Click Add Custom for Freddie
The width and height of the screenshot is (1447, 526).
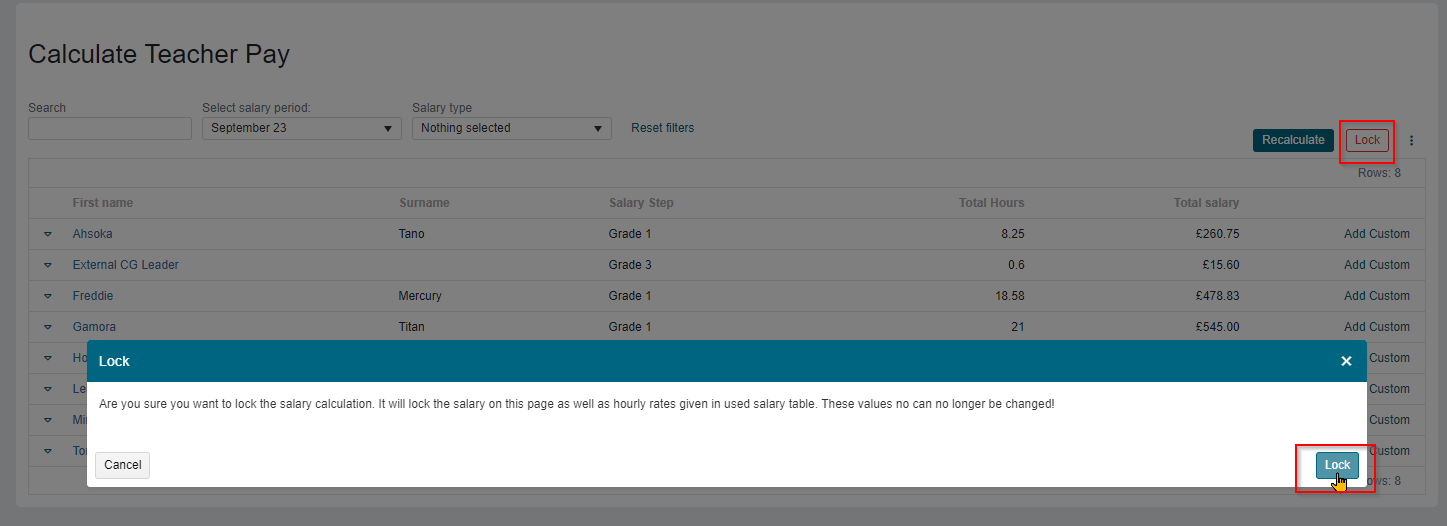pos(1377,296)
